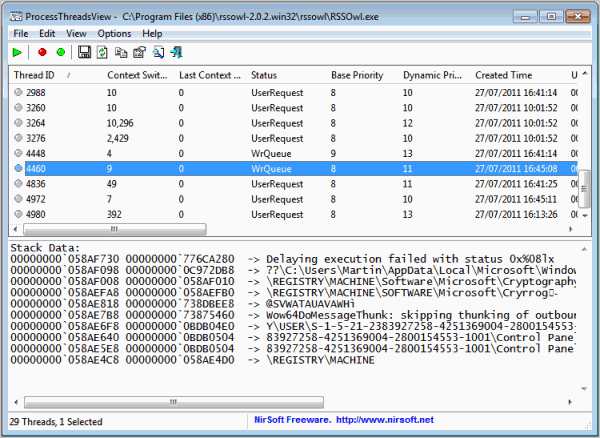This screenshot has height=438, width=600.
Task: Click the thread list scroll-down arrow
Action: (585, 216)
